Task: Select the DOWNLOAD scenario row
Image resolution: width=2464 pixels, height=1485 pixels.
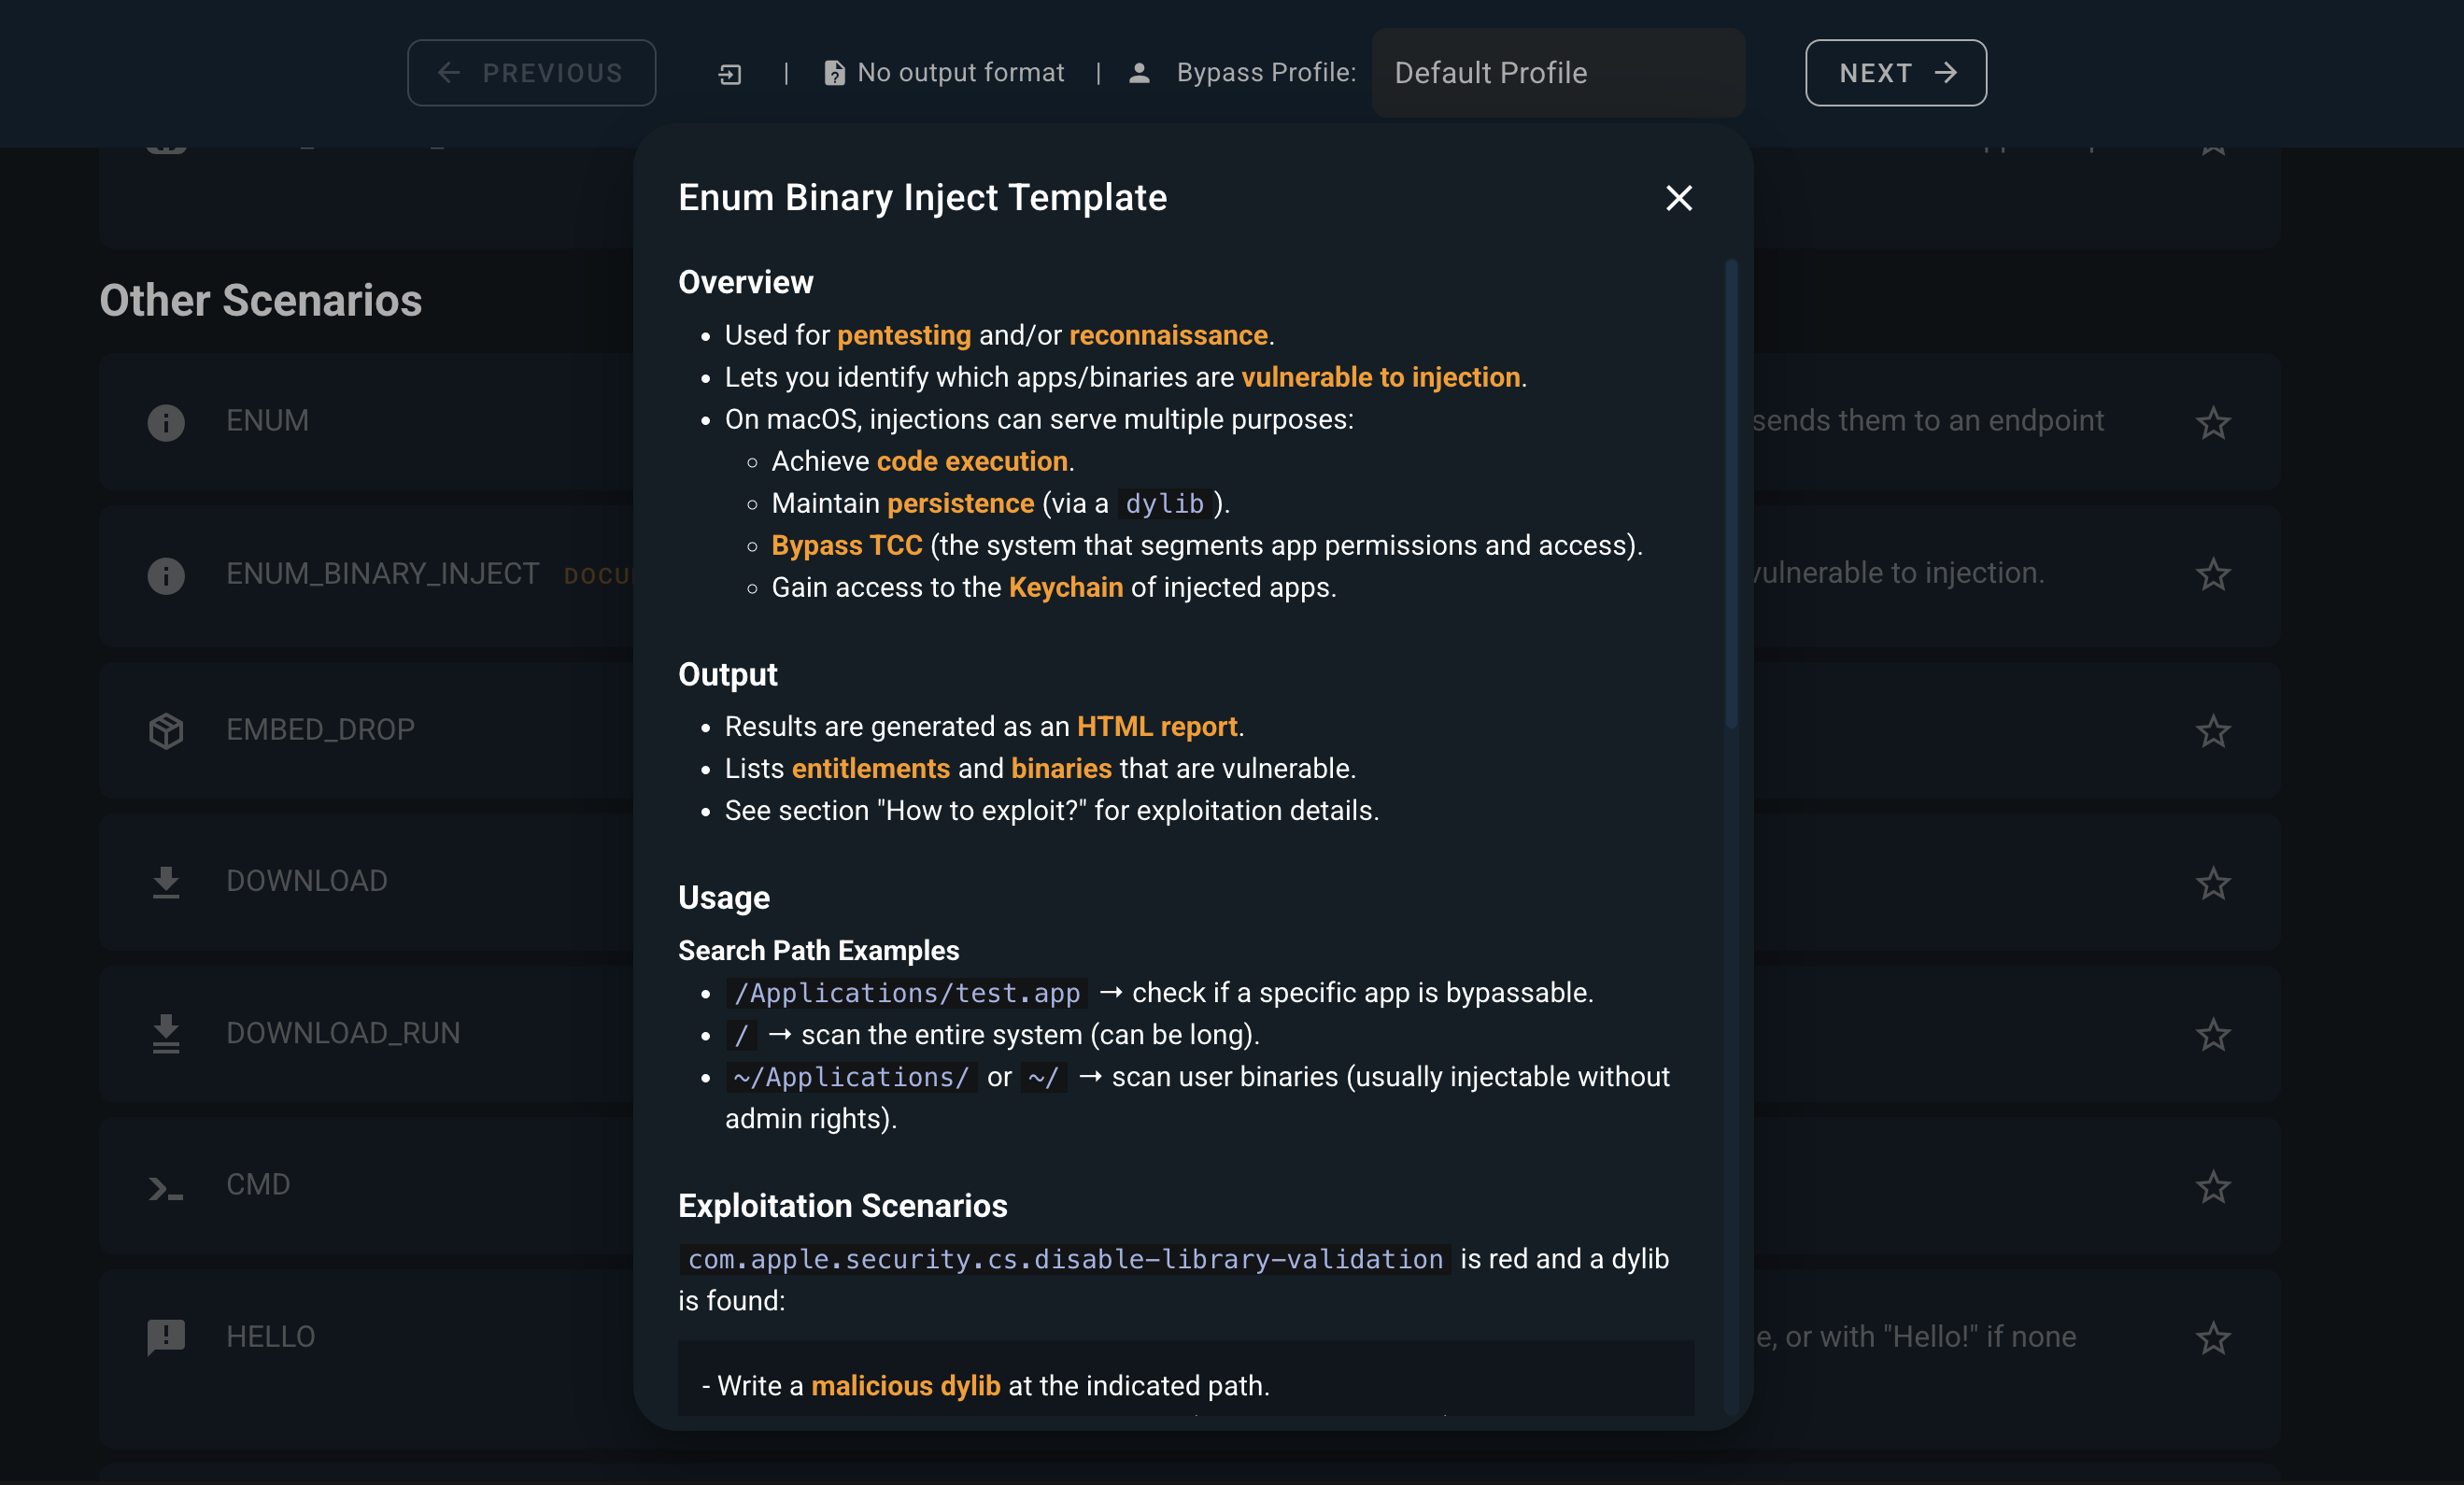Action: 306,881
